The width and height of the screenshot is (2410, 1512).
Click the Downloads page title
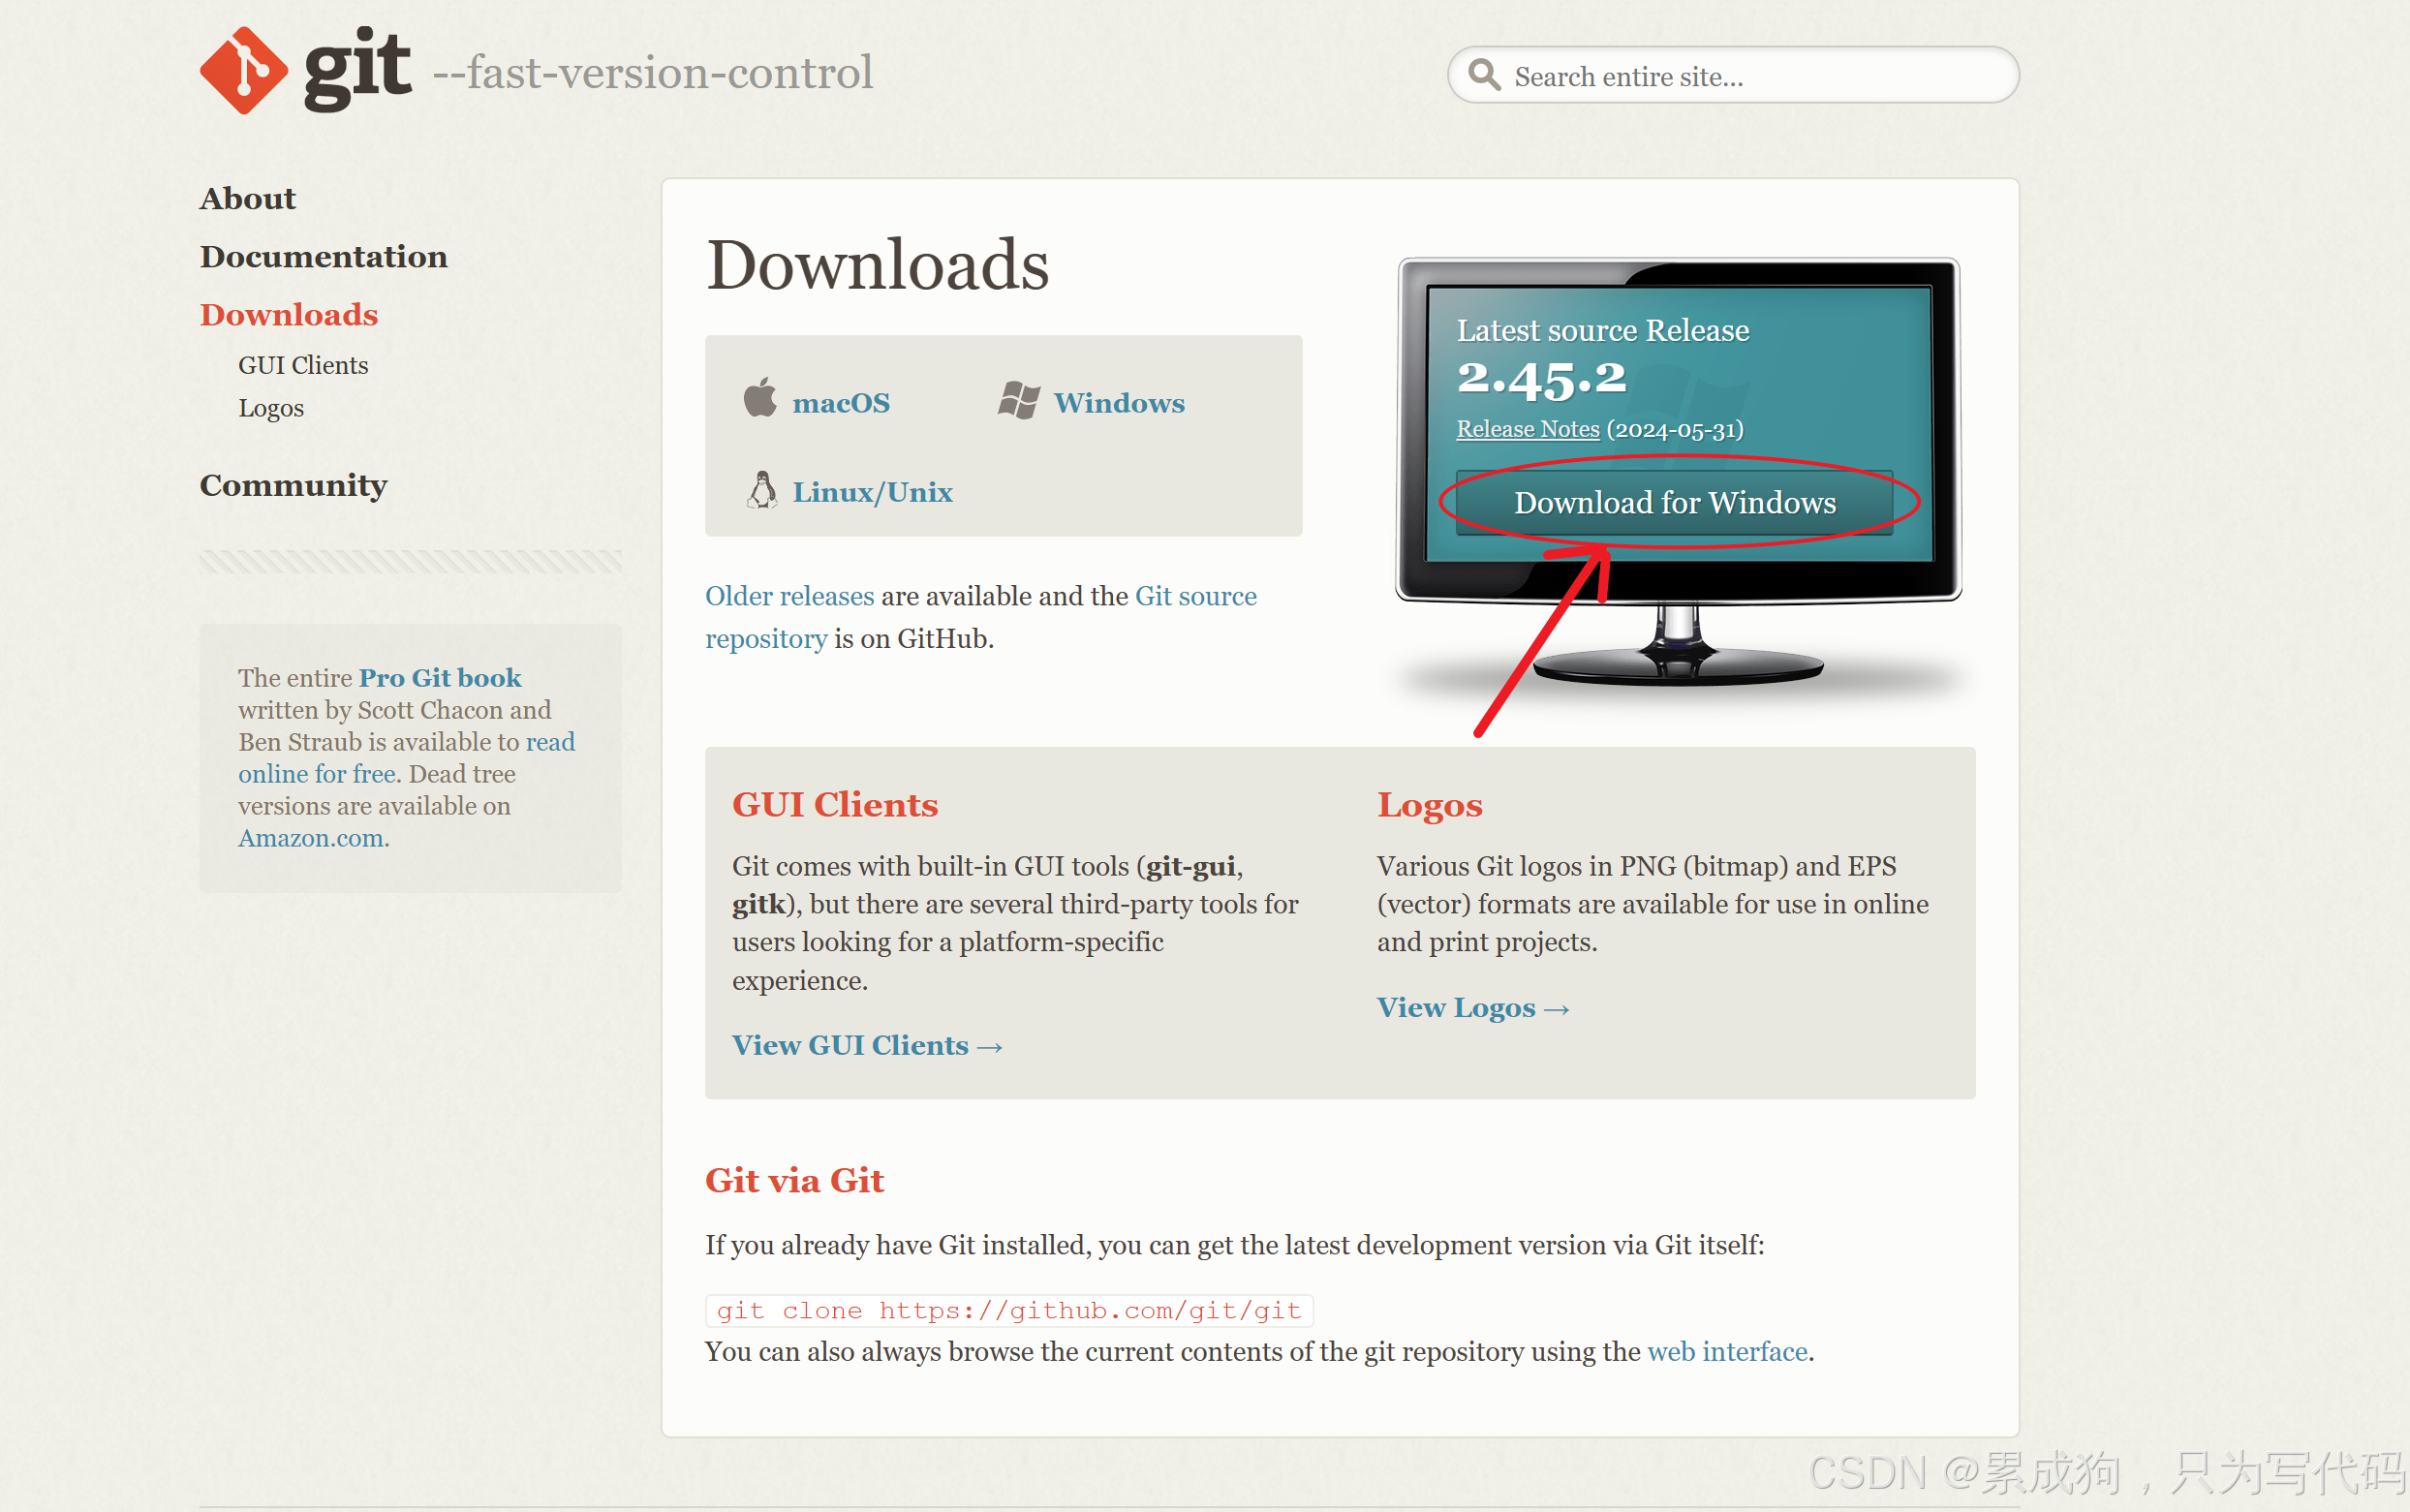click(x=878, y=265)
